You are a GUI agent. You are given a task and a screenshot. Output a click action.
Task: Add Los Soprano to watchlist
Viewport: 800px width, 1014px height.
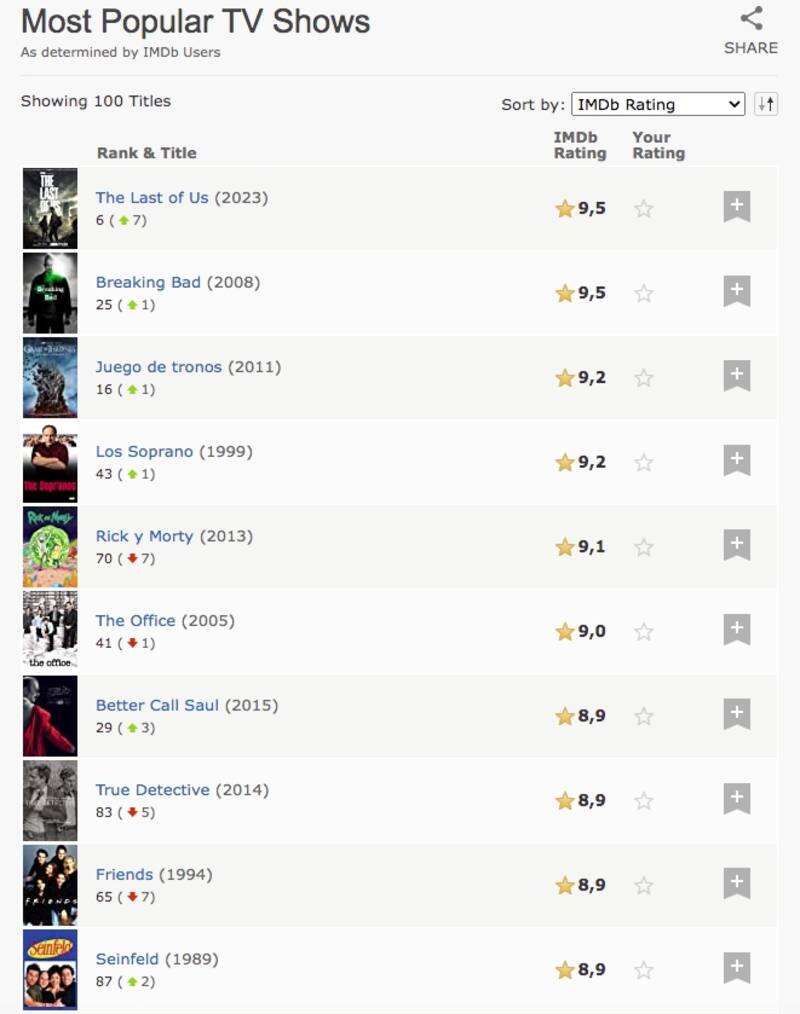(x=737, y=461)
